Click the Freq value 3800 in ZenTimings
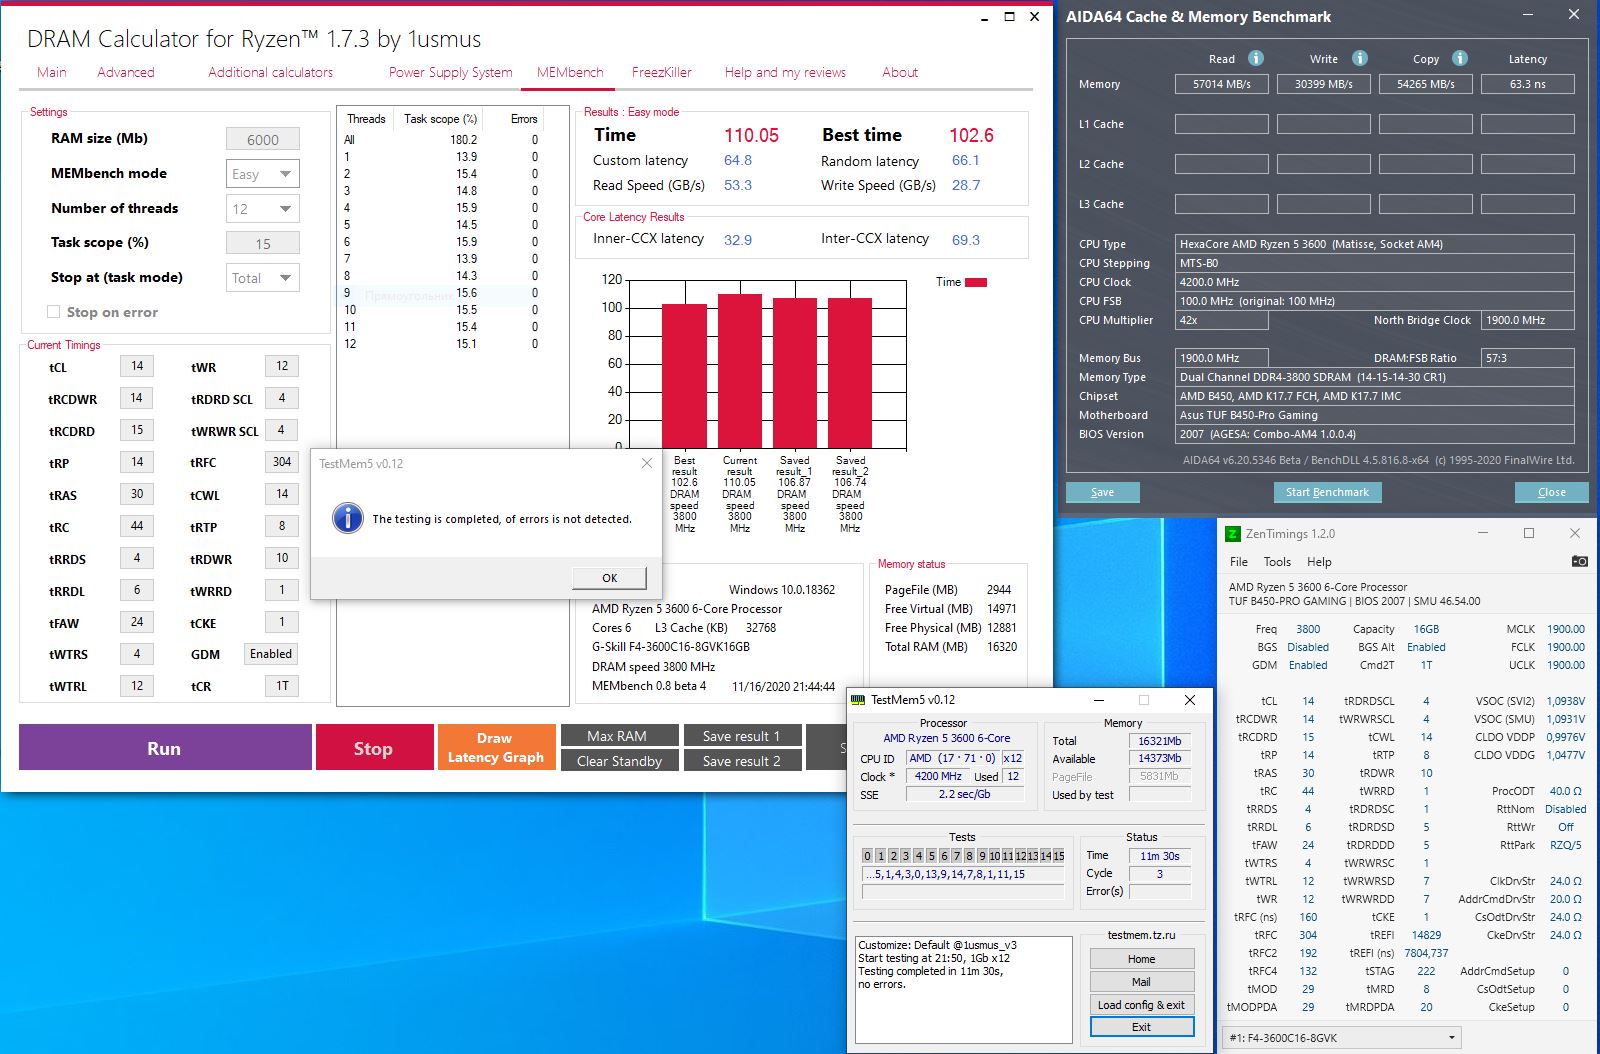This screenshot has height=1054, width=1600. point(1308,629)
